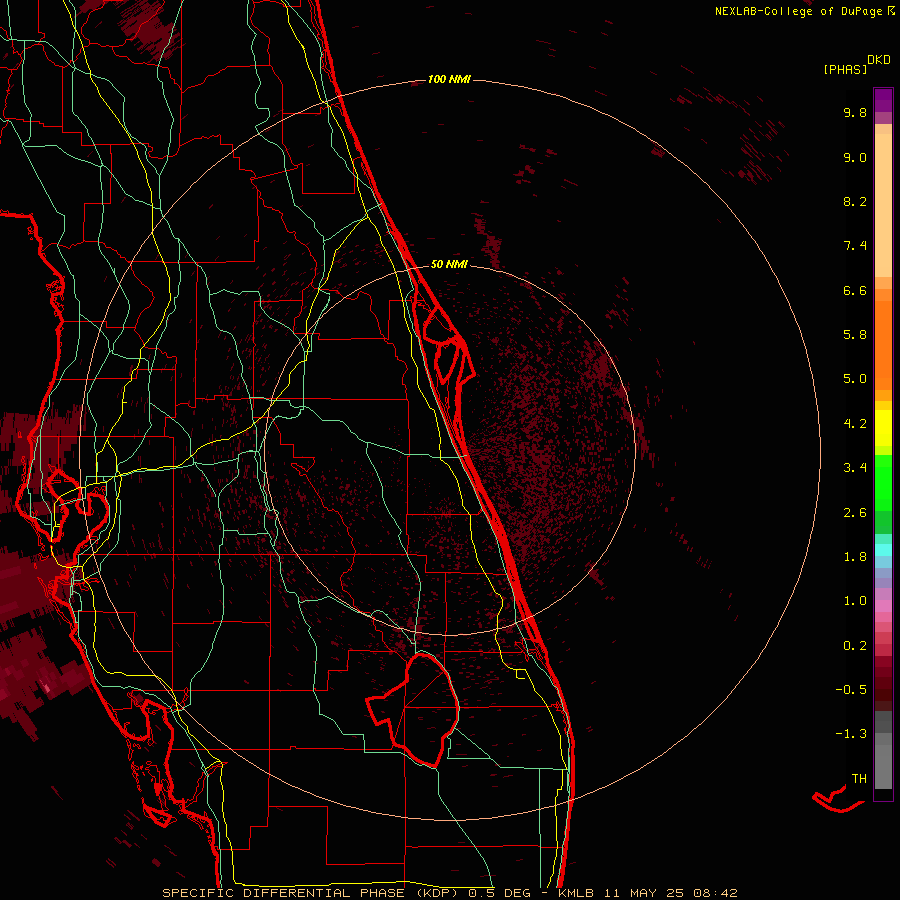Click the 3.4 value on color scale

(855, 468)
